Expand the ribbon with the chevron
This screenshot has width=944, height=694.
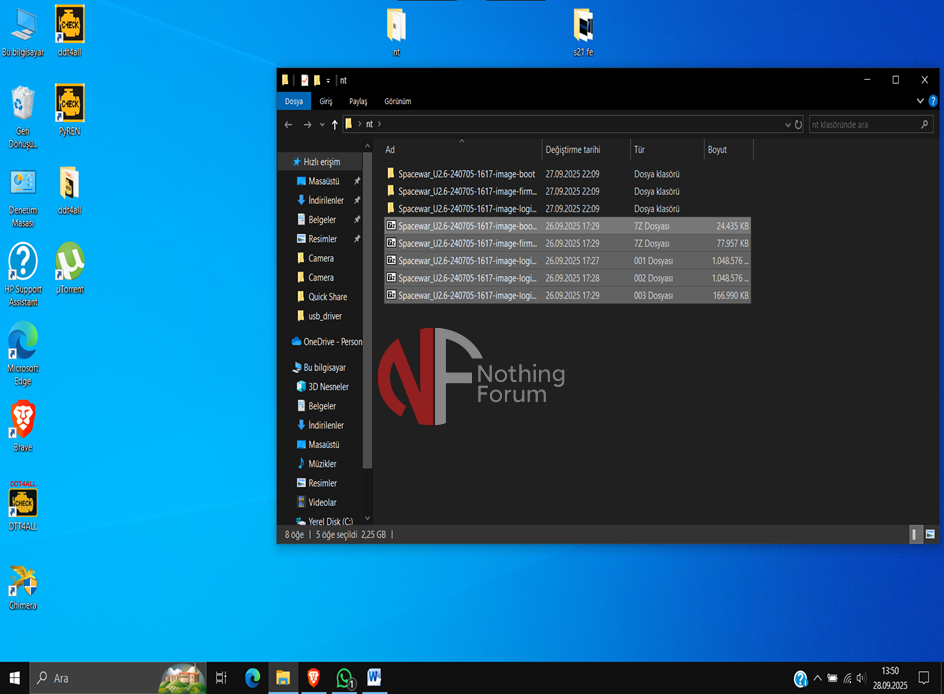pyautogui.click(x=920, y=101)
